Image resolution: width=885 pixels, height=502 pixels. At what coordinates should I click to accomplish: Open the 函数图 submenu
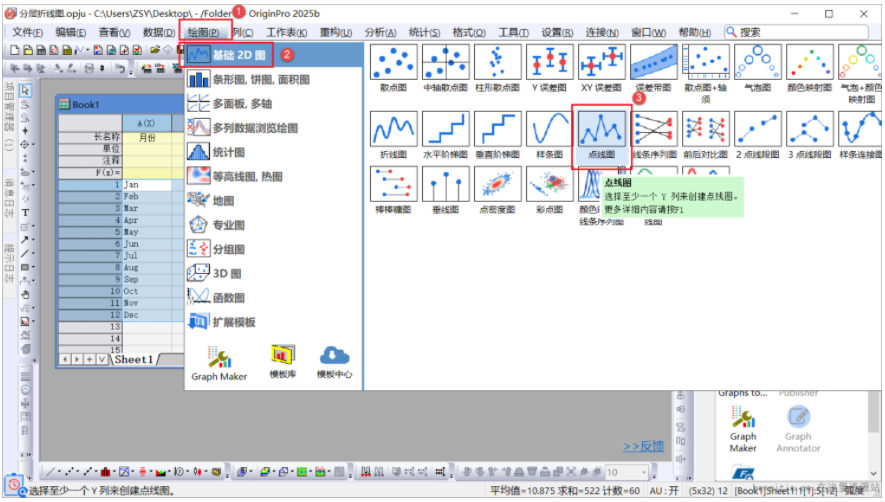click(274, 298)
